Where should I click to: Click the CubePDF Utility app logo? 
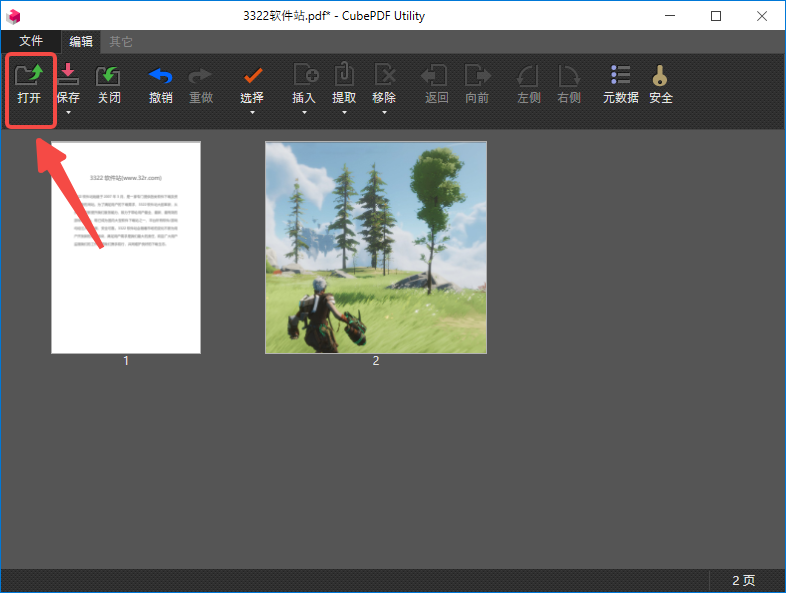coord(14,16)
